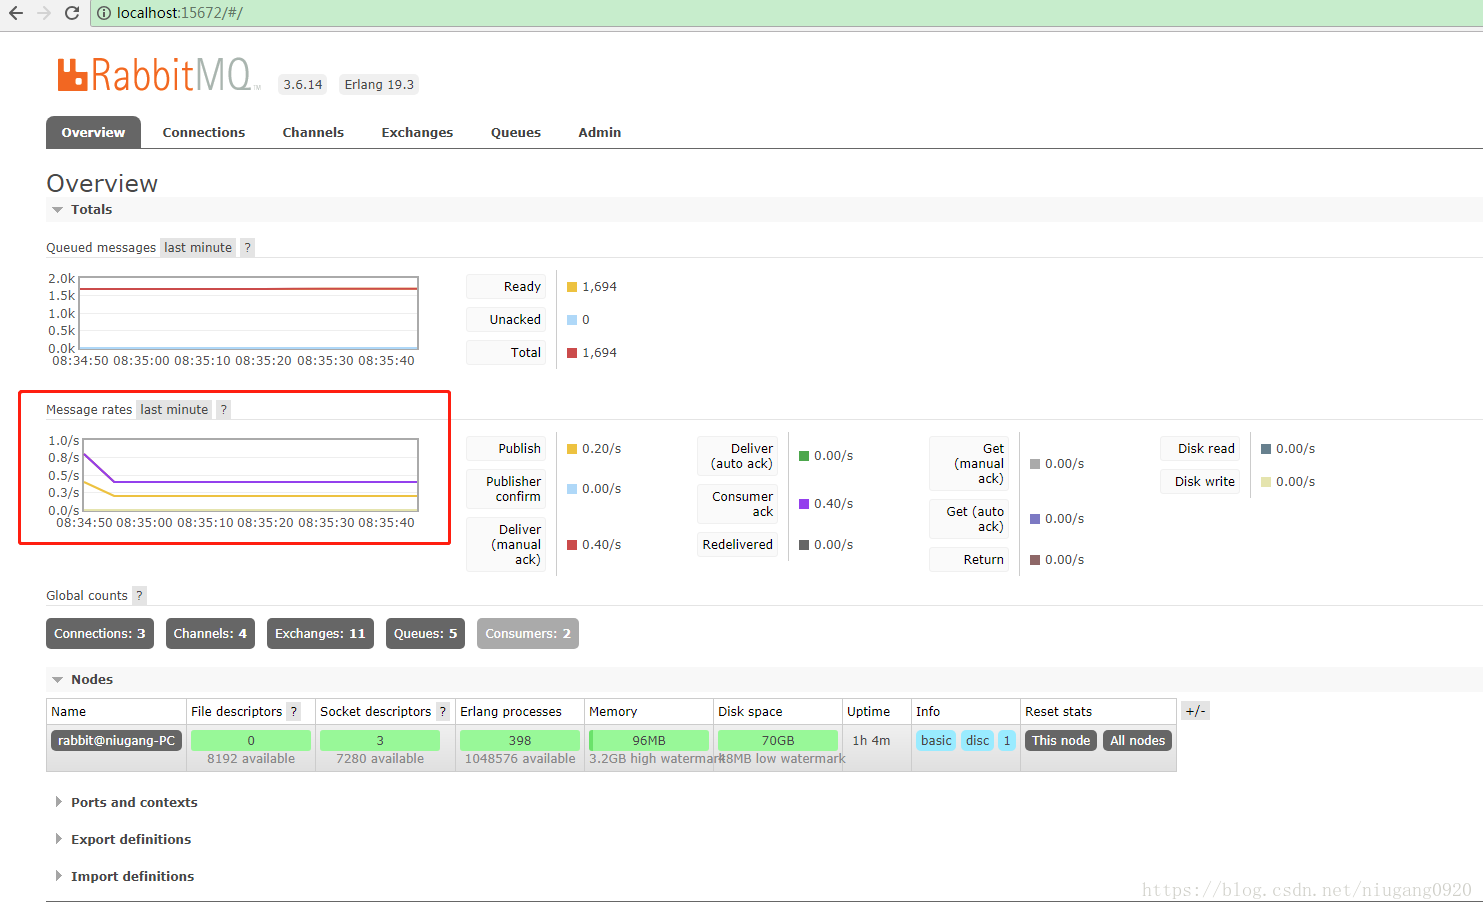Click the Consumers: 2 count button

pyautogui.click(x=528, y=634)
